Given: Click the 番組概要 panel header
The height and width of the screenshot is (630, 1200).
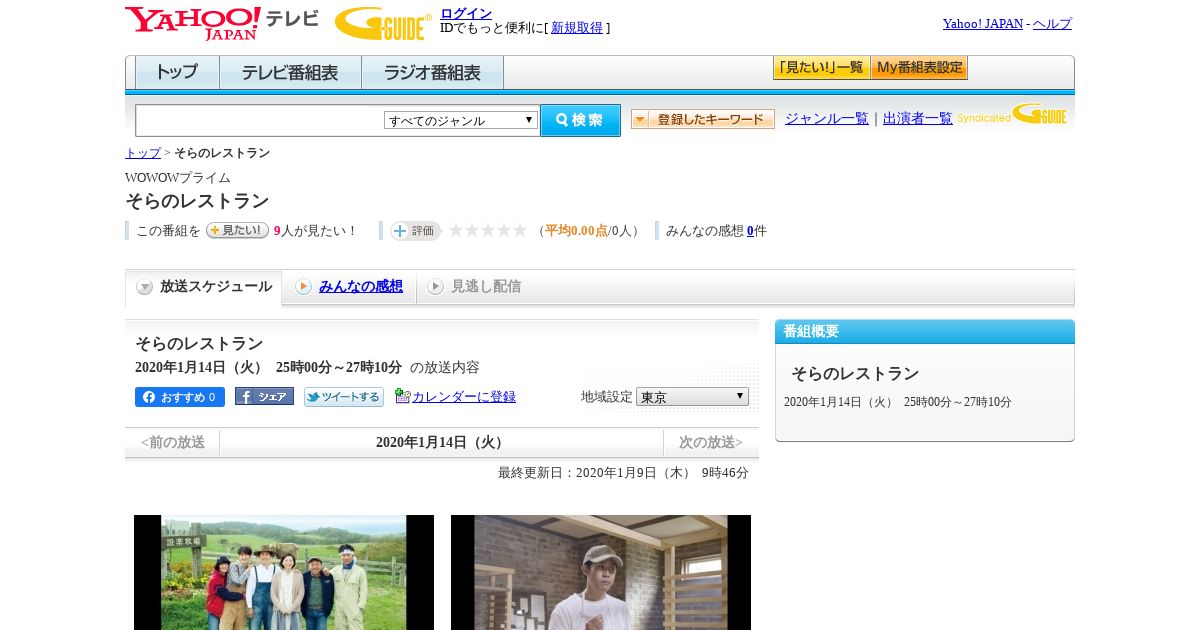Looking at the screenshot, I should pyautogui.click(x=925, y=332).
